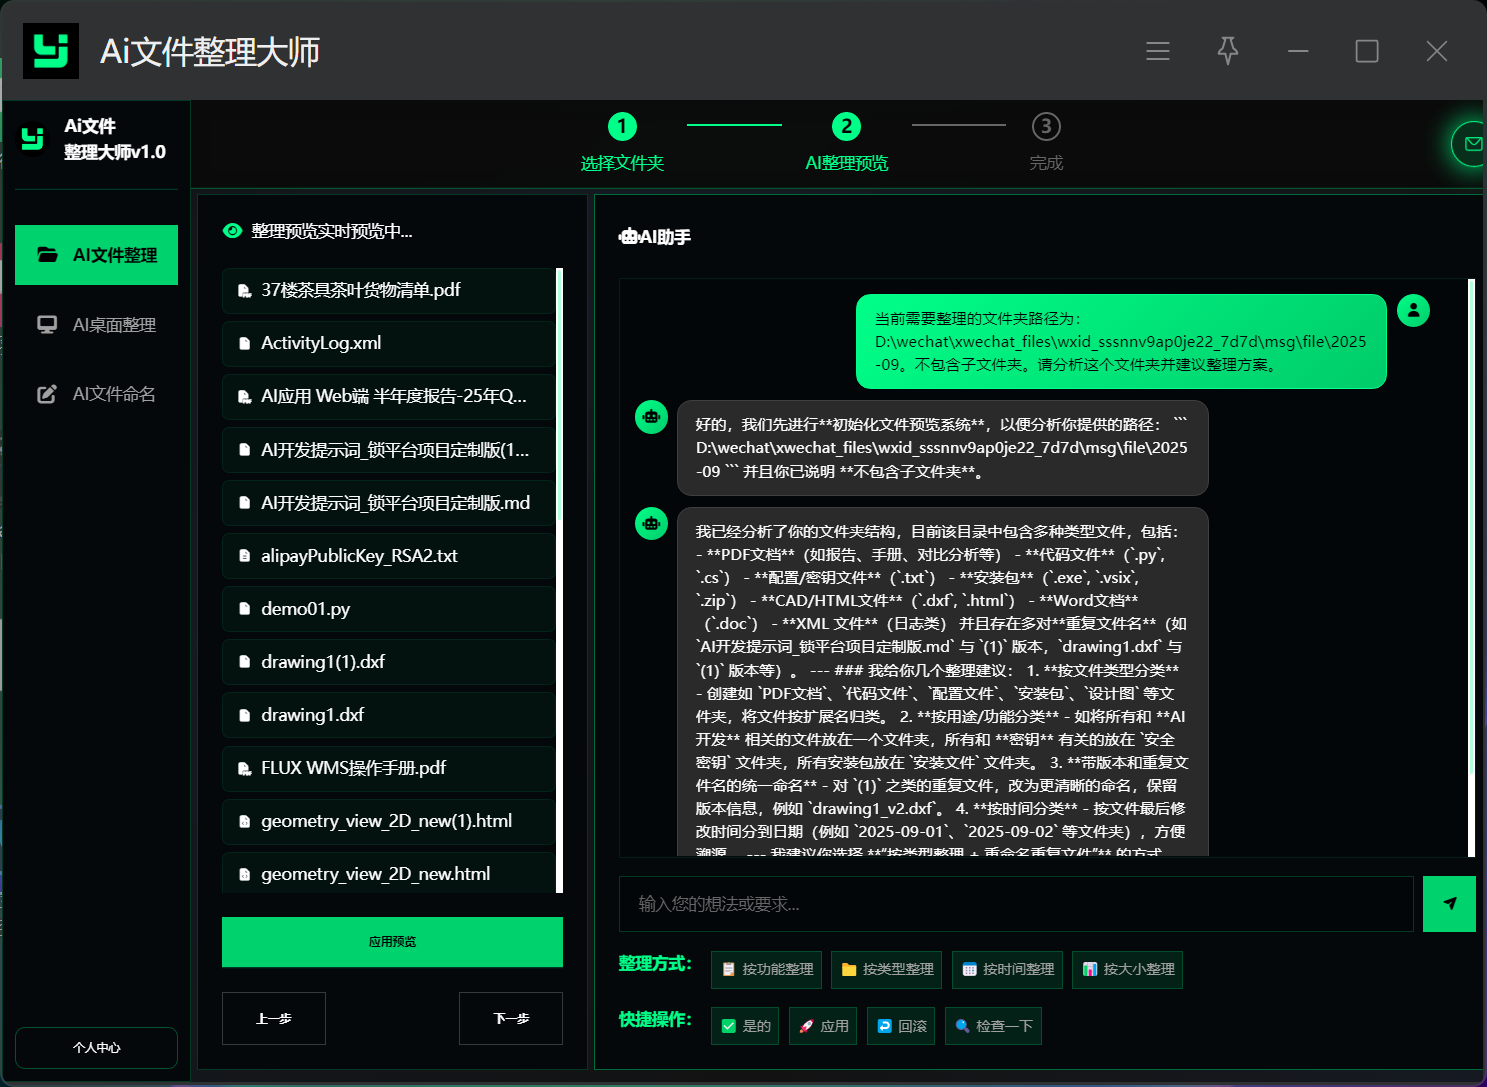Click the folder icon of AI文件整理

(47, 255)
